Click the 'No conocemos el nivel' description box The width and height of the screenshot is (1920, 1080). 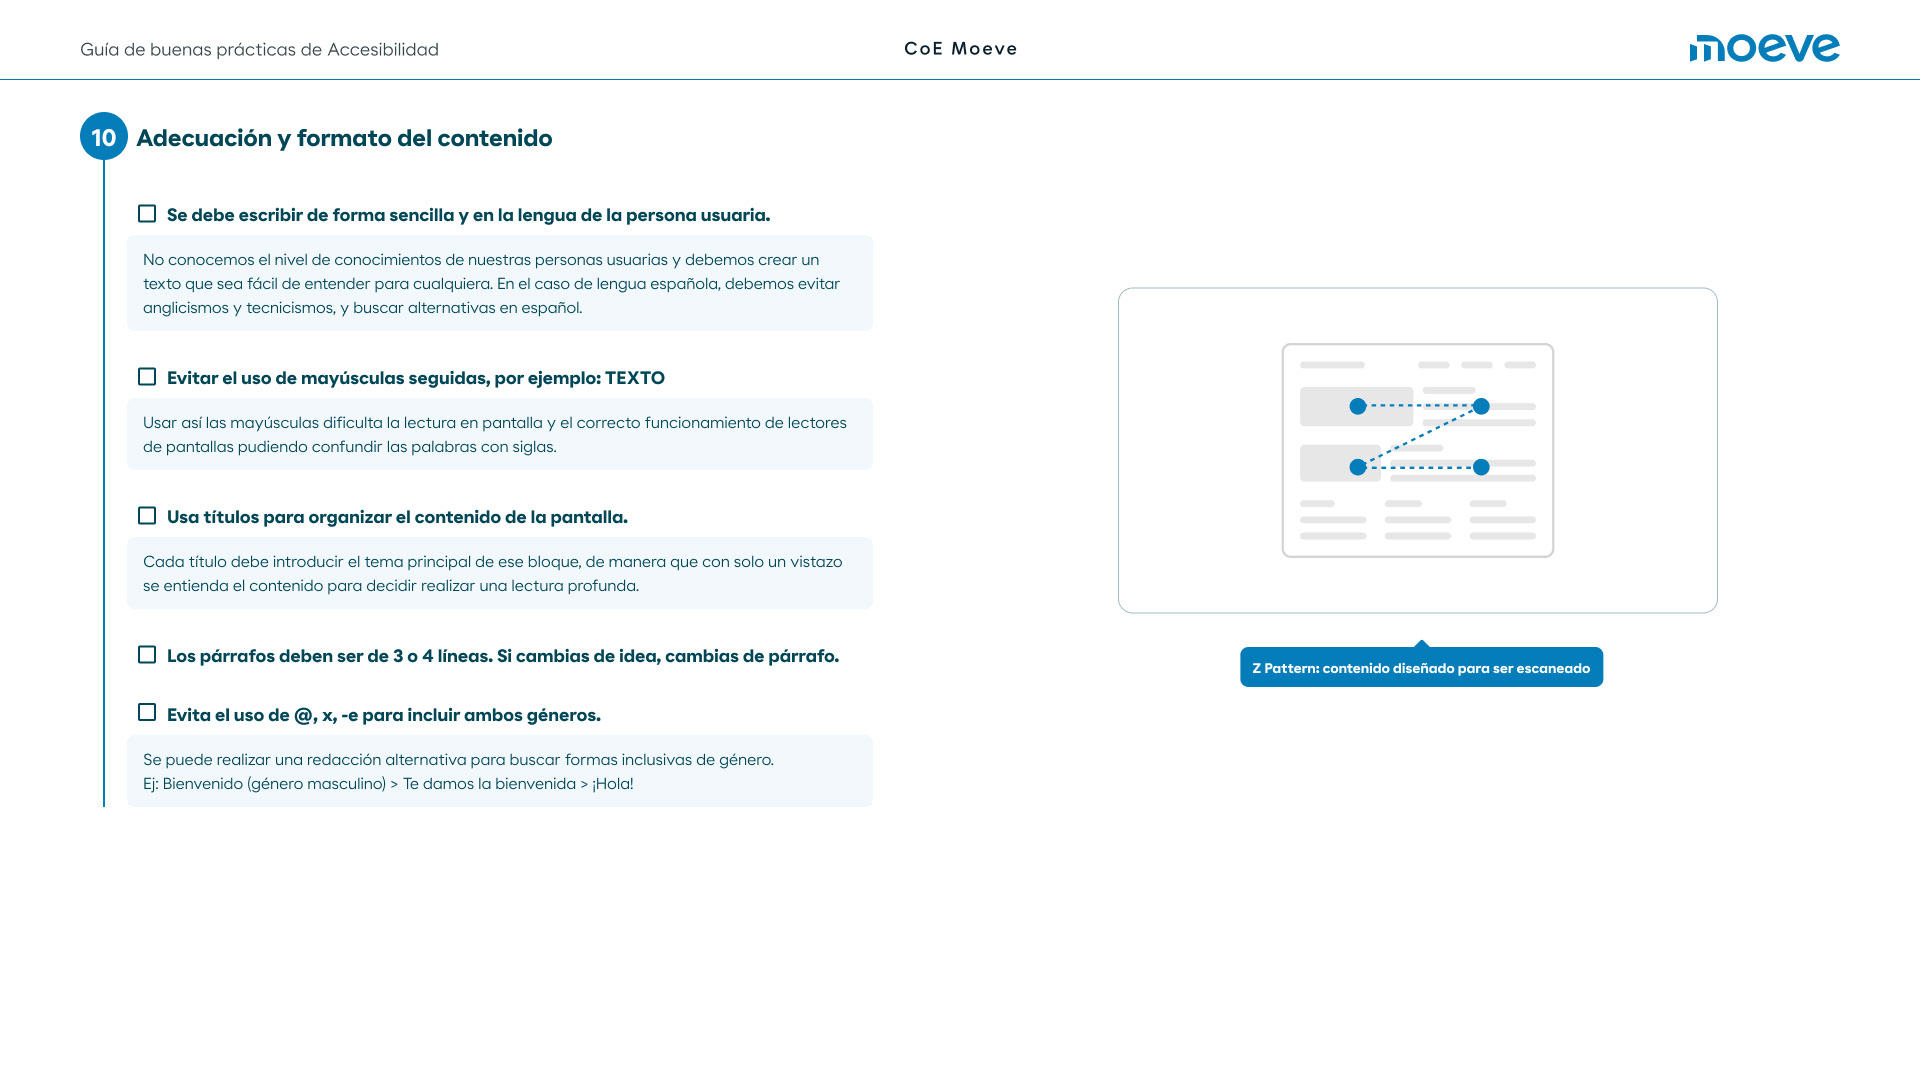tap(499, 283)
